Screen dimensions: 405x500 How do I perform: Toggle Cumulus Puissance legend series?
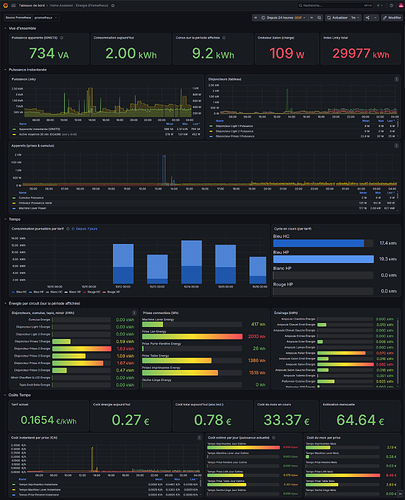[x=31, y=198]
